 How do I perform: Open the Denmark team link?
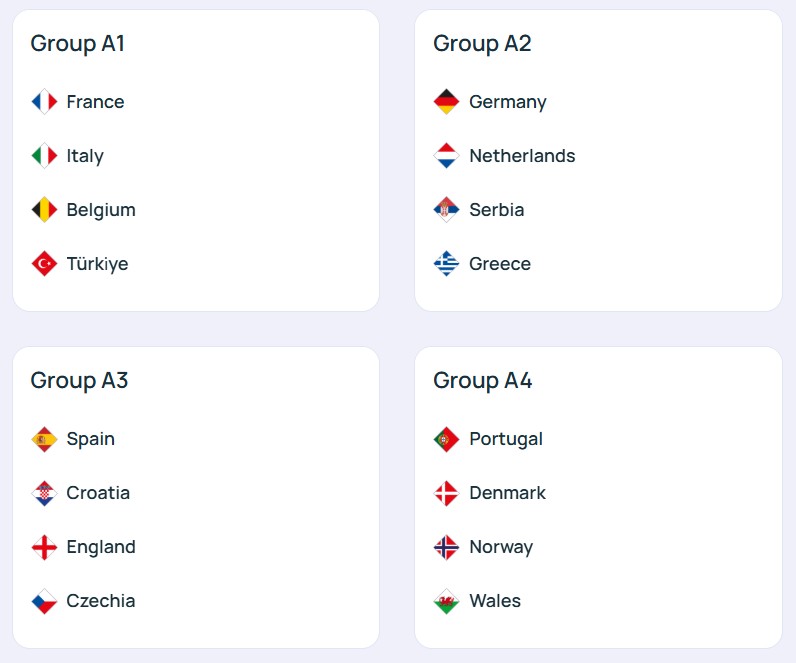point(507,493)
